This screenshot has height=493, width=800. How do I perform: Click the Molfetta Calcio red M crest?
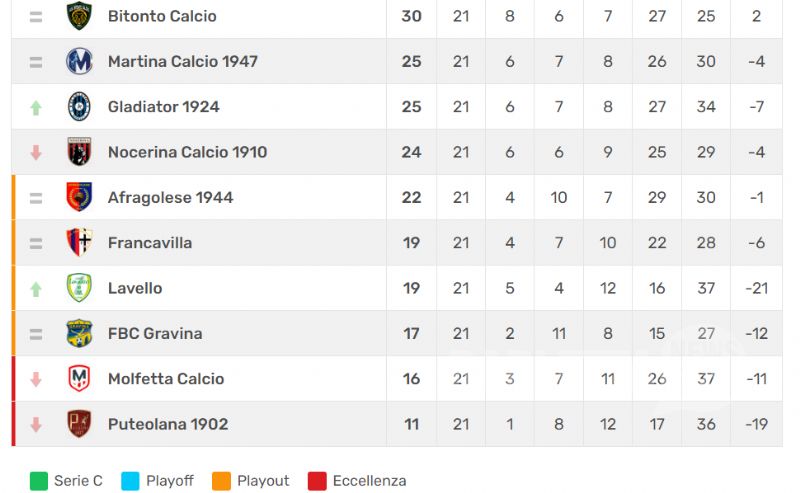(79, 379)
